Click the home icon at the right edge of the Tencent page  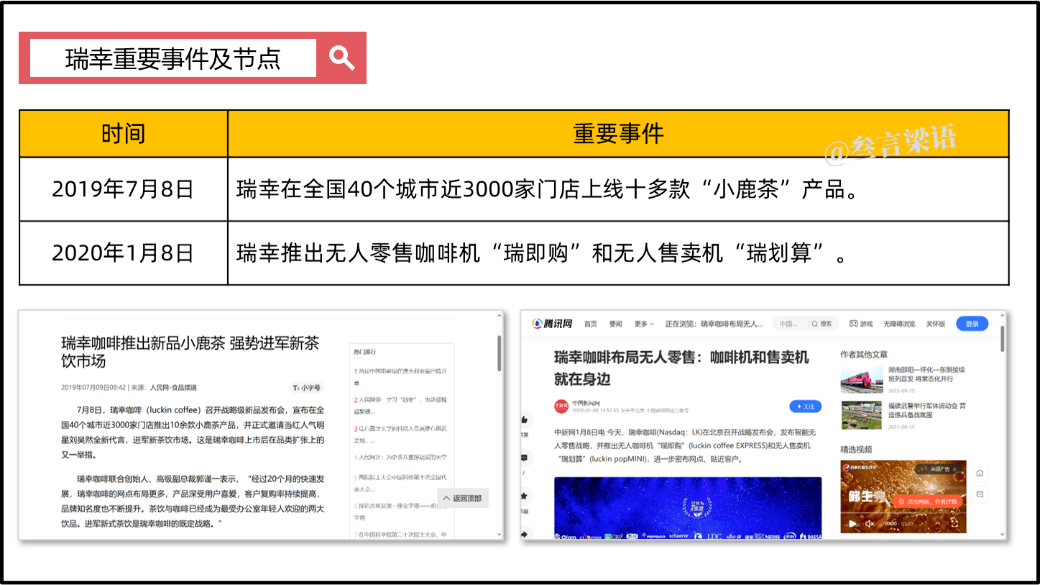coord(980,473)
